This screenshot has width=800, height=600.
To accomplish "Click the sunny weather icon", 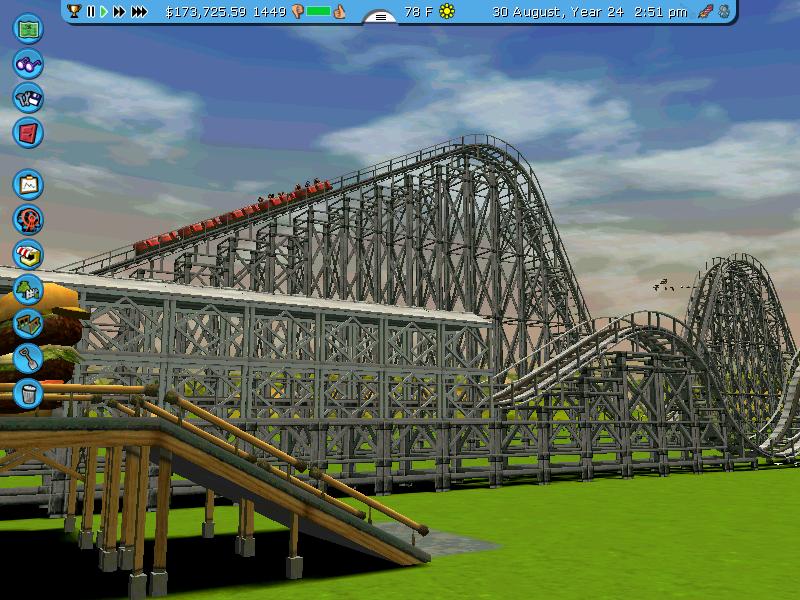I will click(x=447, y=11).
